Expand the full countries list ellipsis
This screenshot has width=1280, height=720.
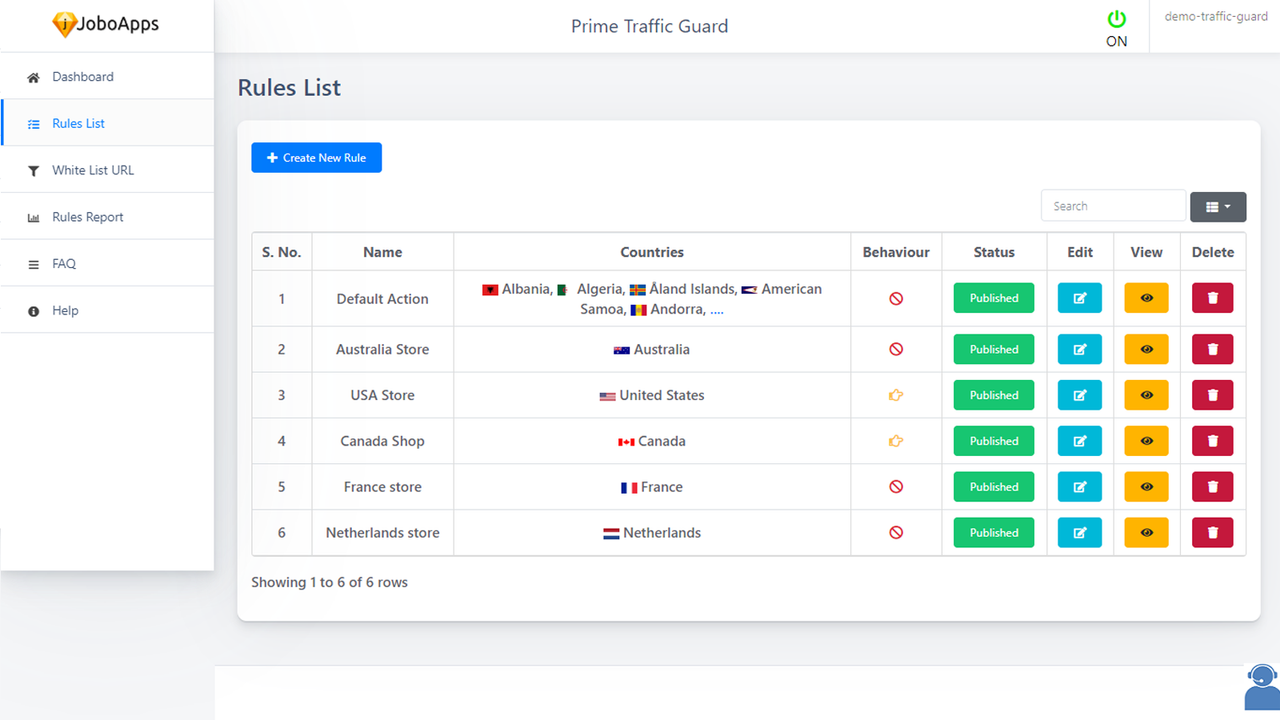tap(716, 310)
